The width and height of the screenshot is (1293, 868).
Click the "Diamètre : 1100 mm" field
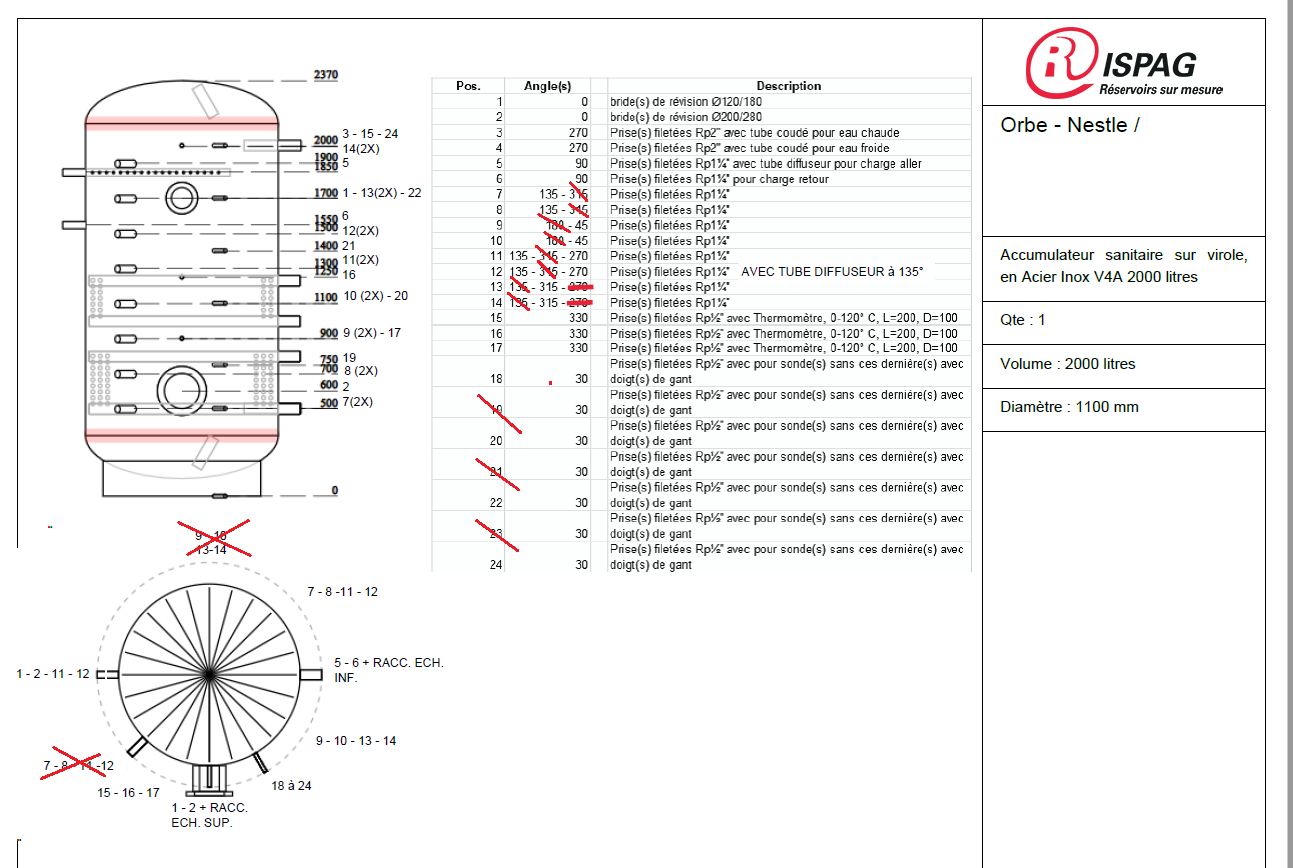pyautogui.click(x=1069, y=407)
